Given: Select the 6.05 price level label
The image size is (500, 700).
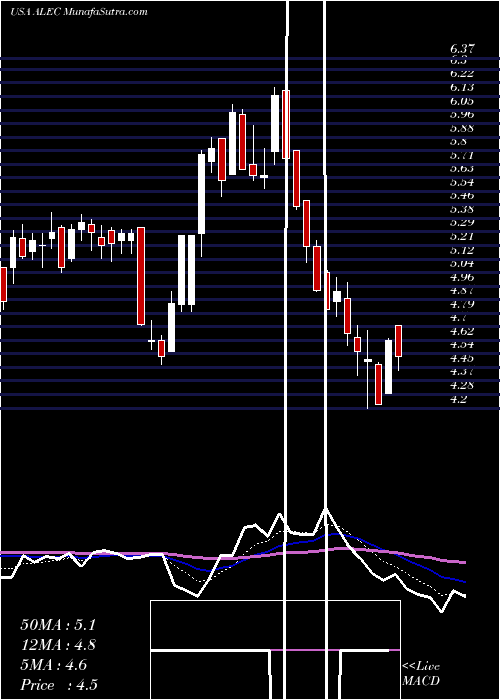Looking at the screenshot, I should [x=462, y=101].
